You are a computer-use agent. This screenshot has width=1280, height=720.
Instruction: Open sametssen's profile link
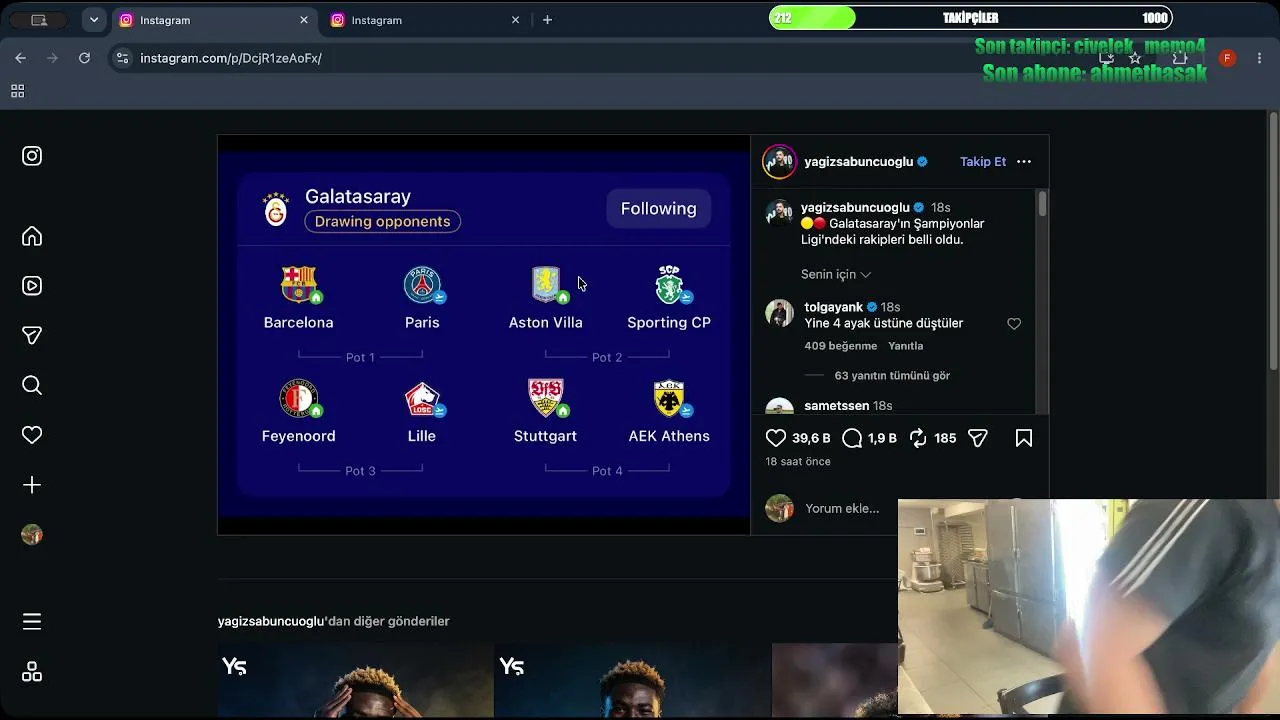point(837,406)
